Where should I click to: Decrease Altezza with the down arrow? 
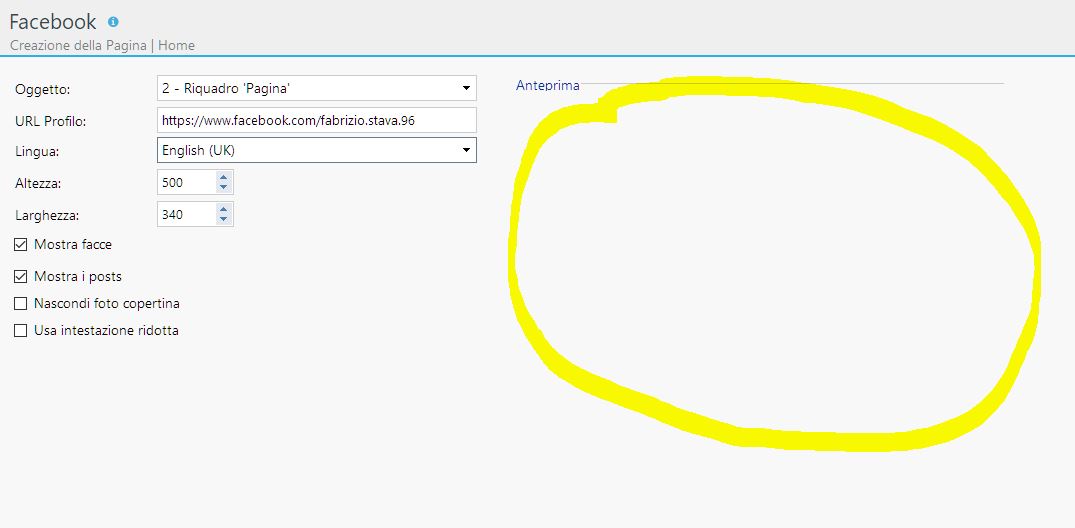pos(223,188)
